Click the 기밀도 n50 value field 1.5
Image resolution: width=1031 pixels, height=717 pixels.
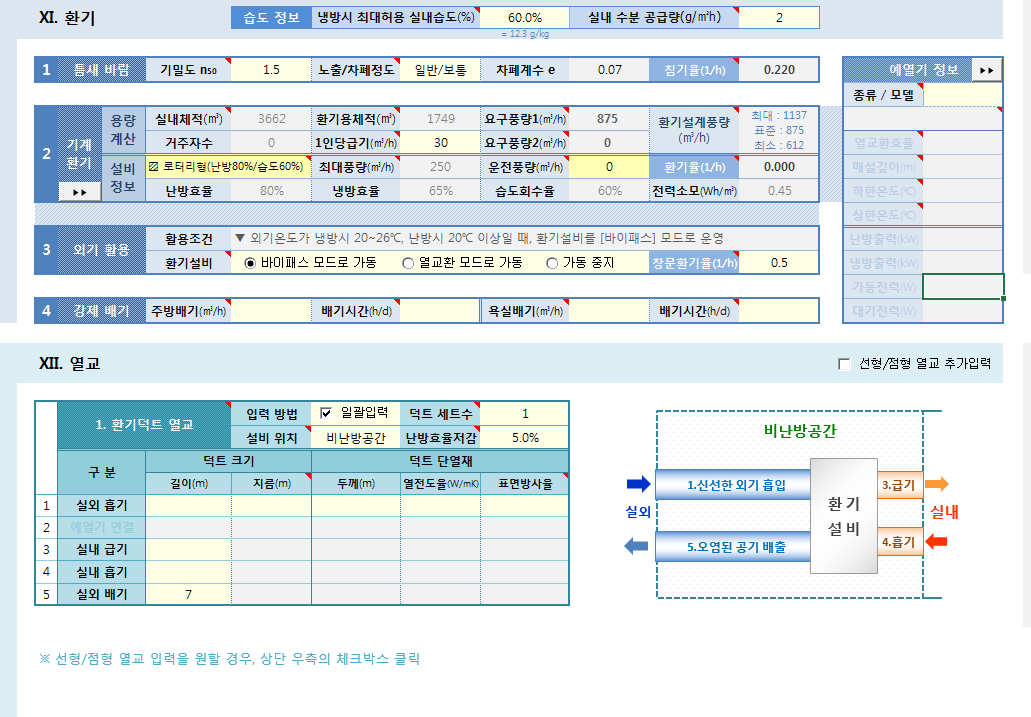(x=271, y=70)
